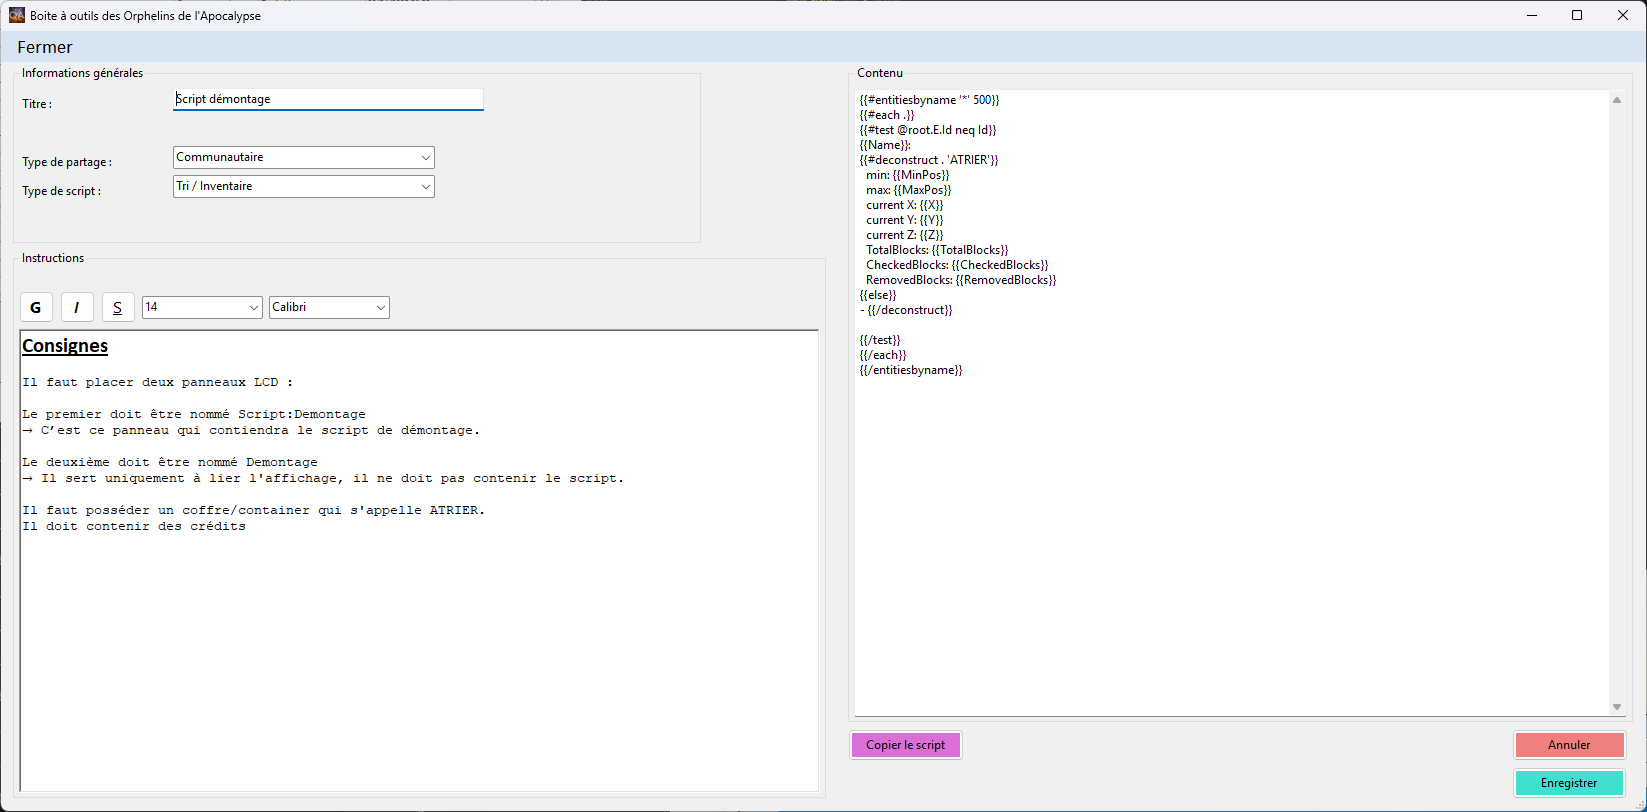Toggle underline formatting with the S button
Image resolution: width=1647 pixels, height=812 pixels.
click(x=118, y=308)
